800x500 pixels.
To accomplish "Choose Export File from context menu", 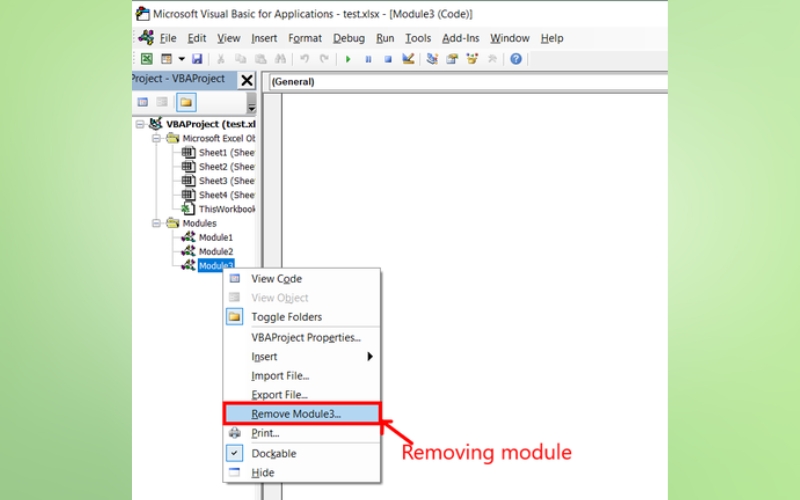I will pos(279,395).
